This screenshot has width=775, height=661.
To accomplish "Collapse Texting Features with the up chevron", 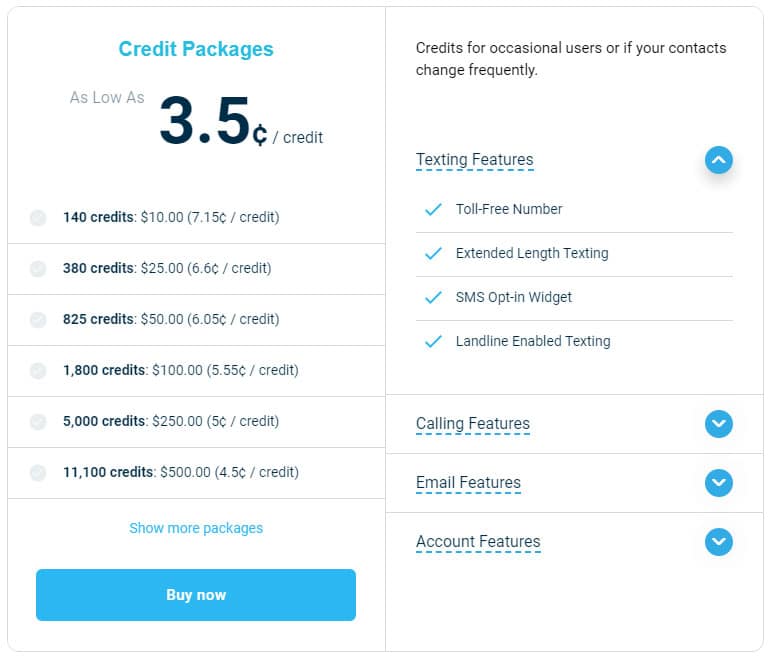I will (x=719, y=160).
